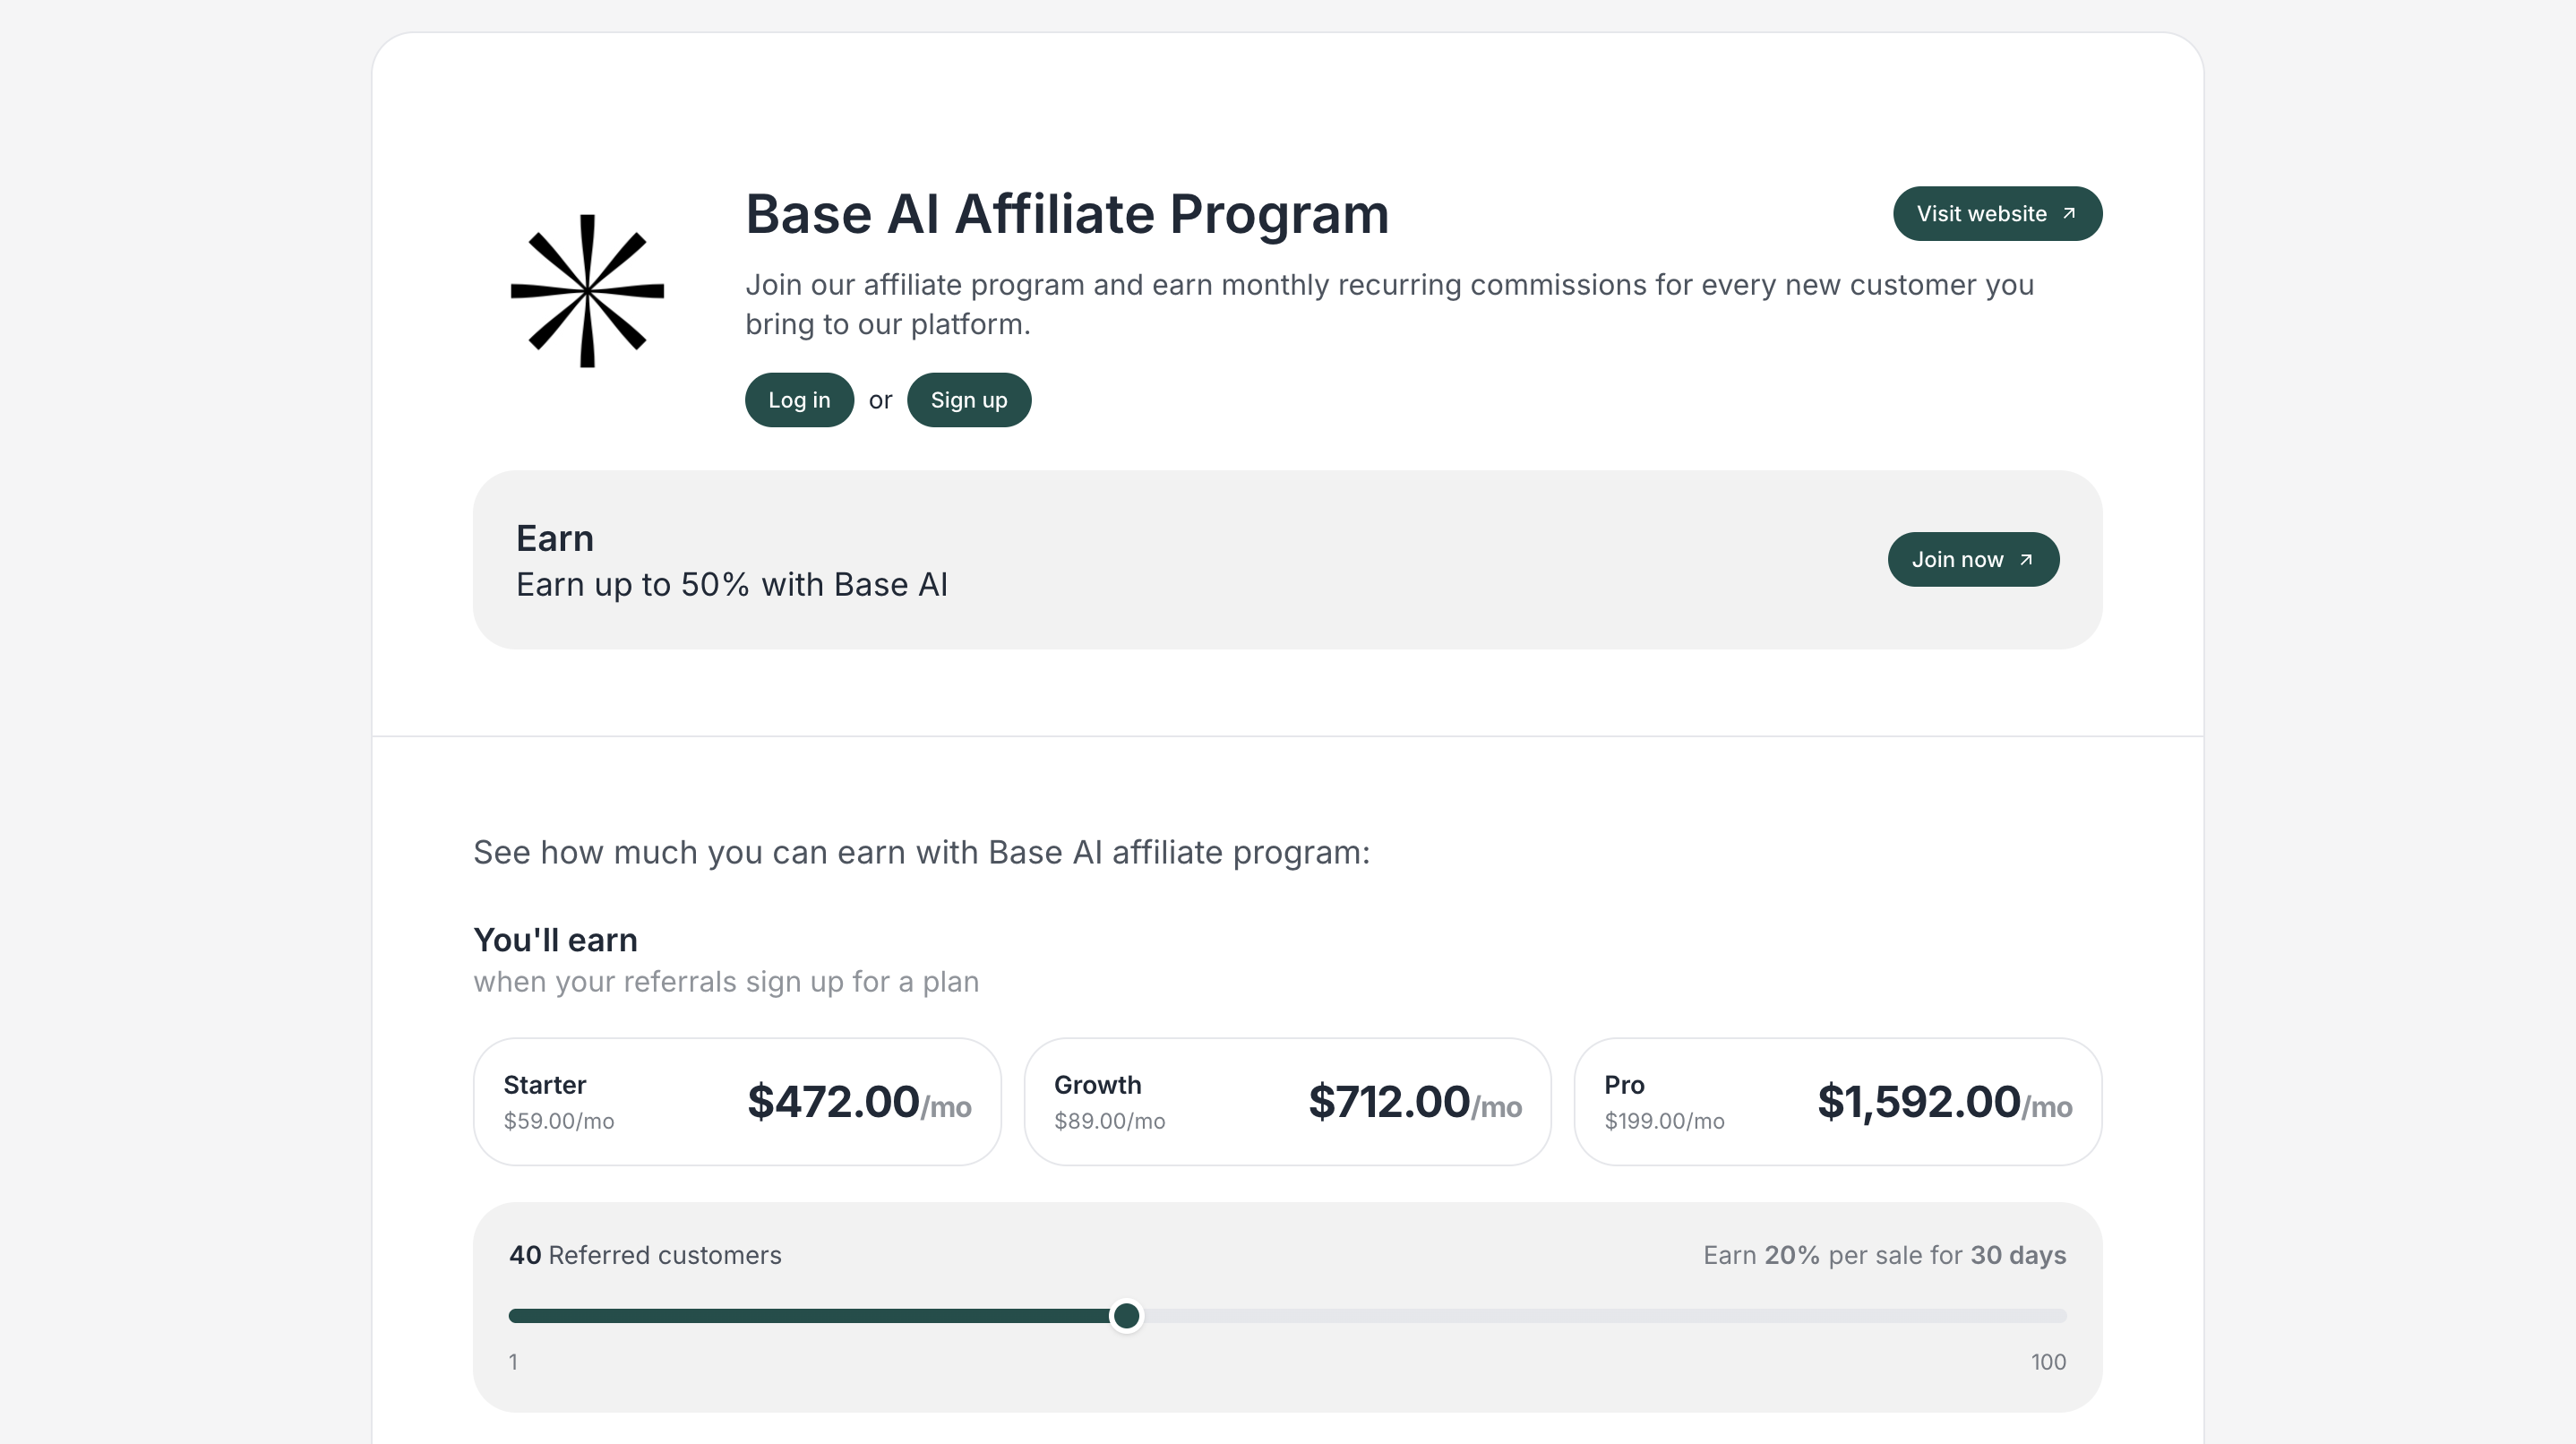
Task: Click the unfilled gray part of slider track
Action: click(x=1600, y=1316)
